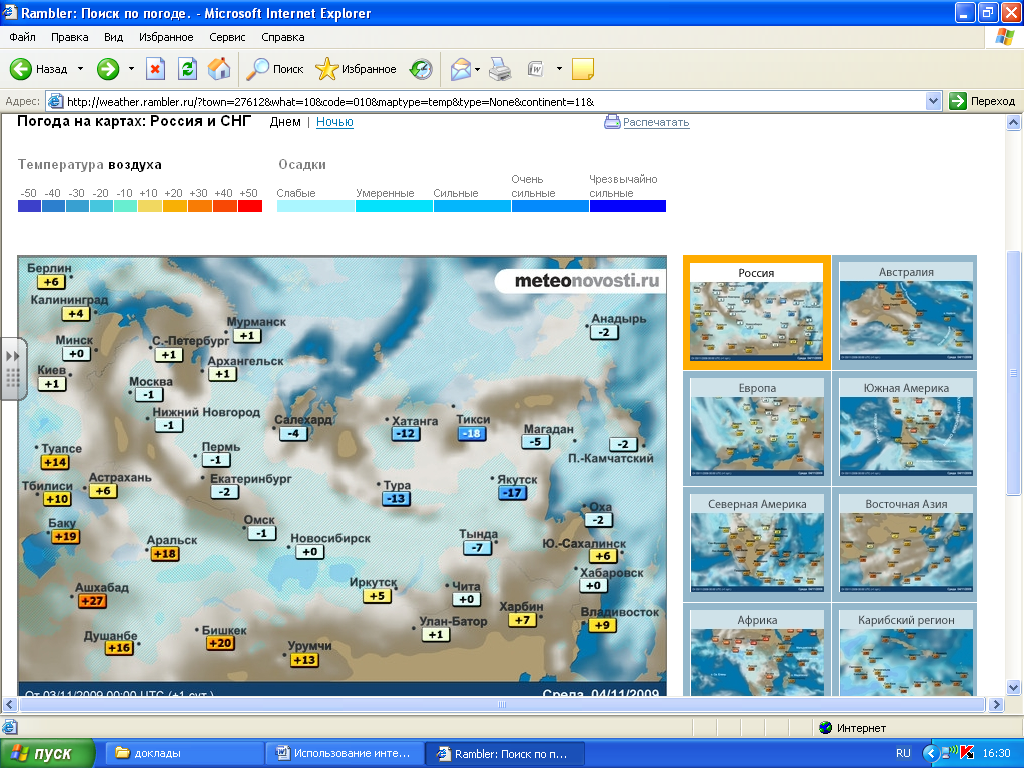This screenshot has width=1024, height=768.
Task: Open Favorites (Избранное) star button
Action: 356,69
